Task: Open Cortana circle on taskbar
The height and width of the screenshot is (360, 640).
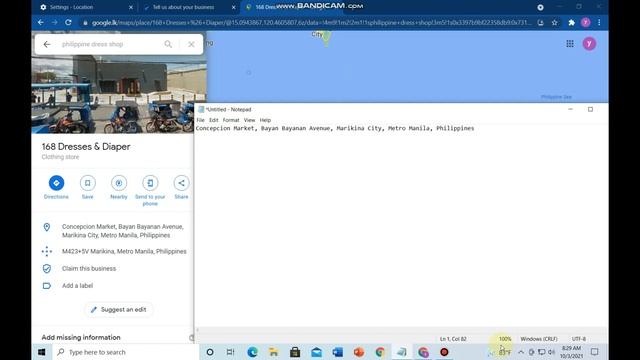Action: point(210,352)
